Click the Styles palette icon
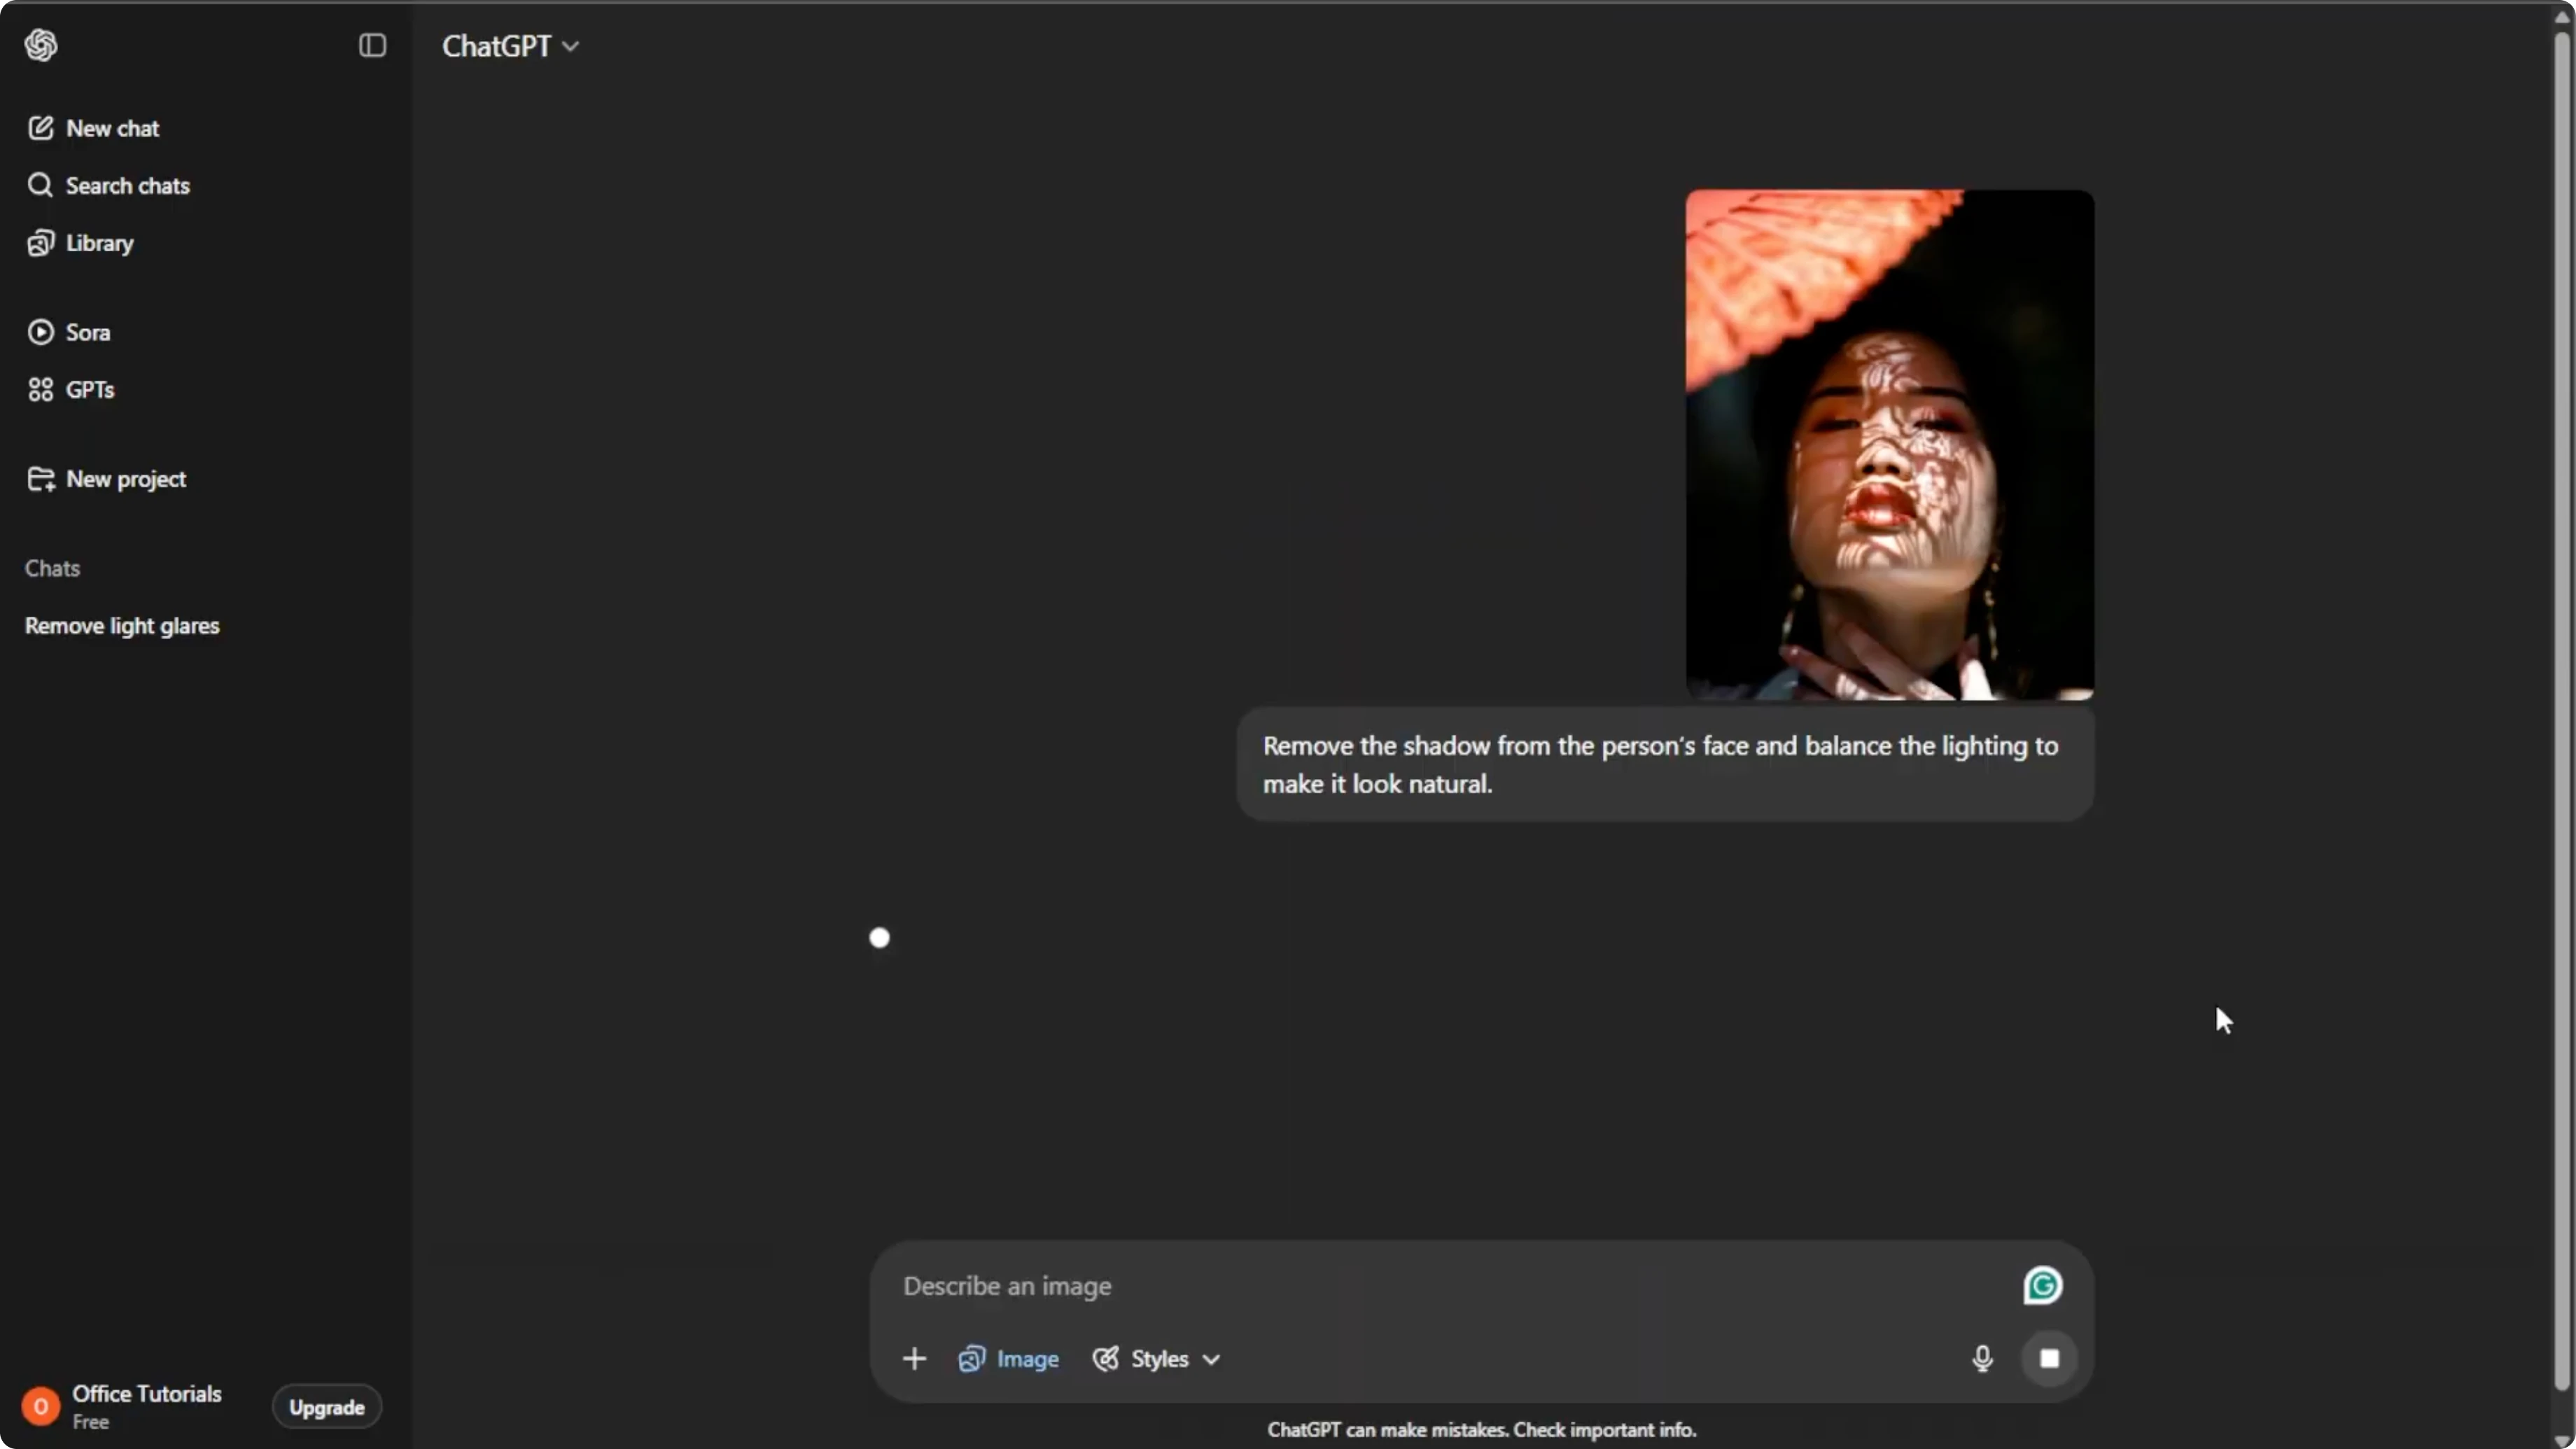This screenshot has height=1449, width=2576. pyautogui.click(x=1105, y=1359)
